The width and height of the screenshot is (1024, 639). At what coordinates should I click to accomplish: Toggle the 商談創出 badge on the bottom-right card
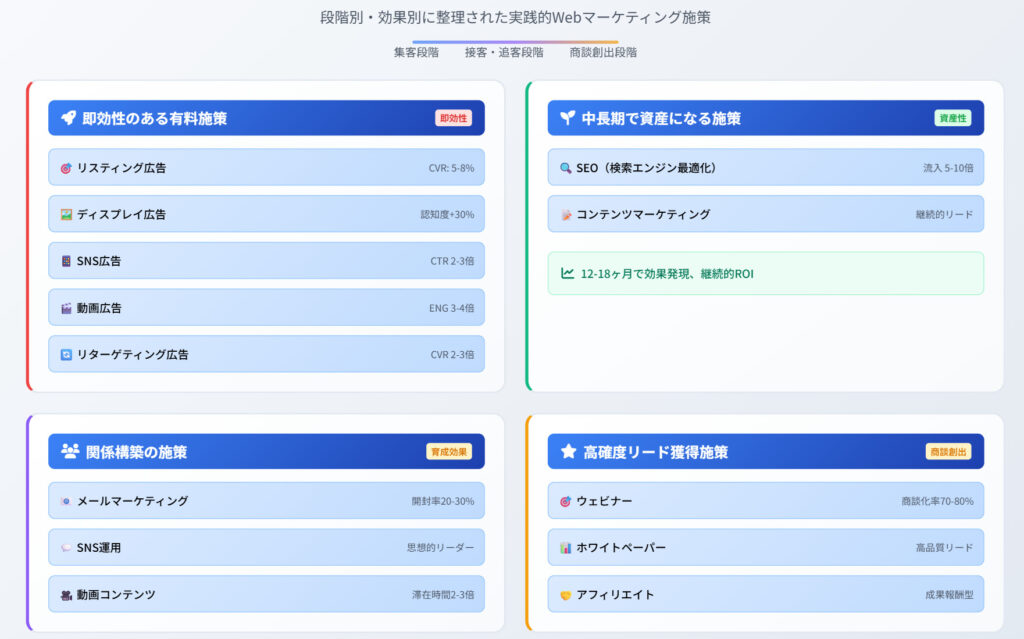click(x=951, y=451)
